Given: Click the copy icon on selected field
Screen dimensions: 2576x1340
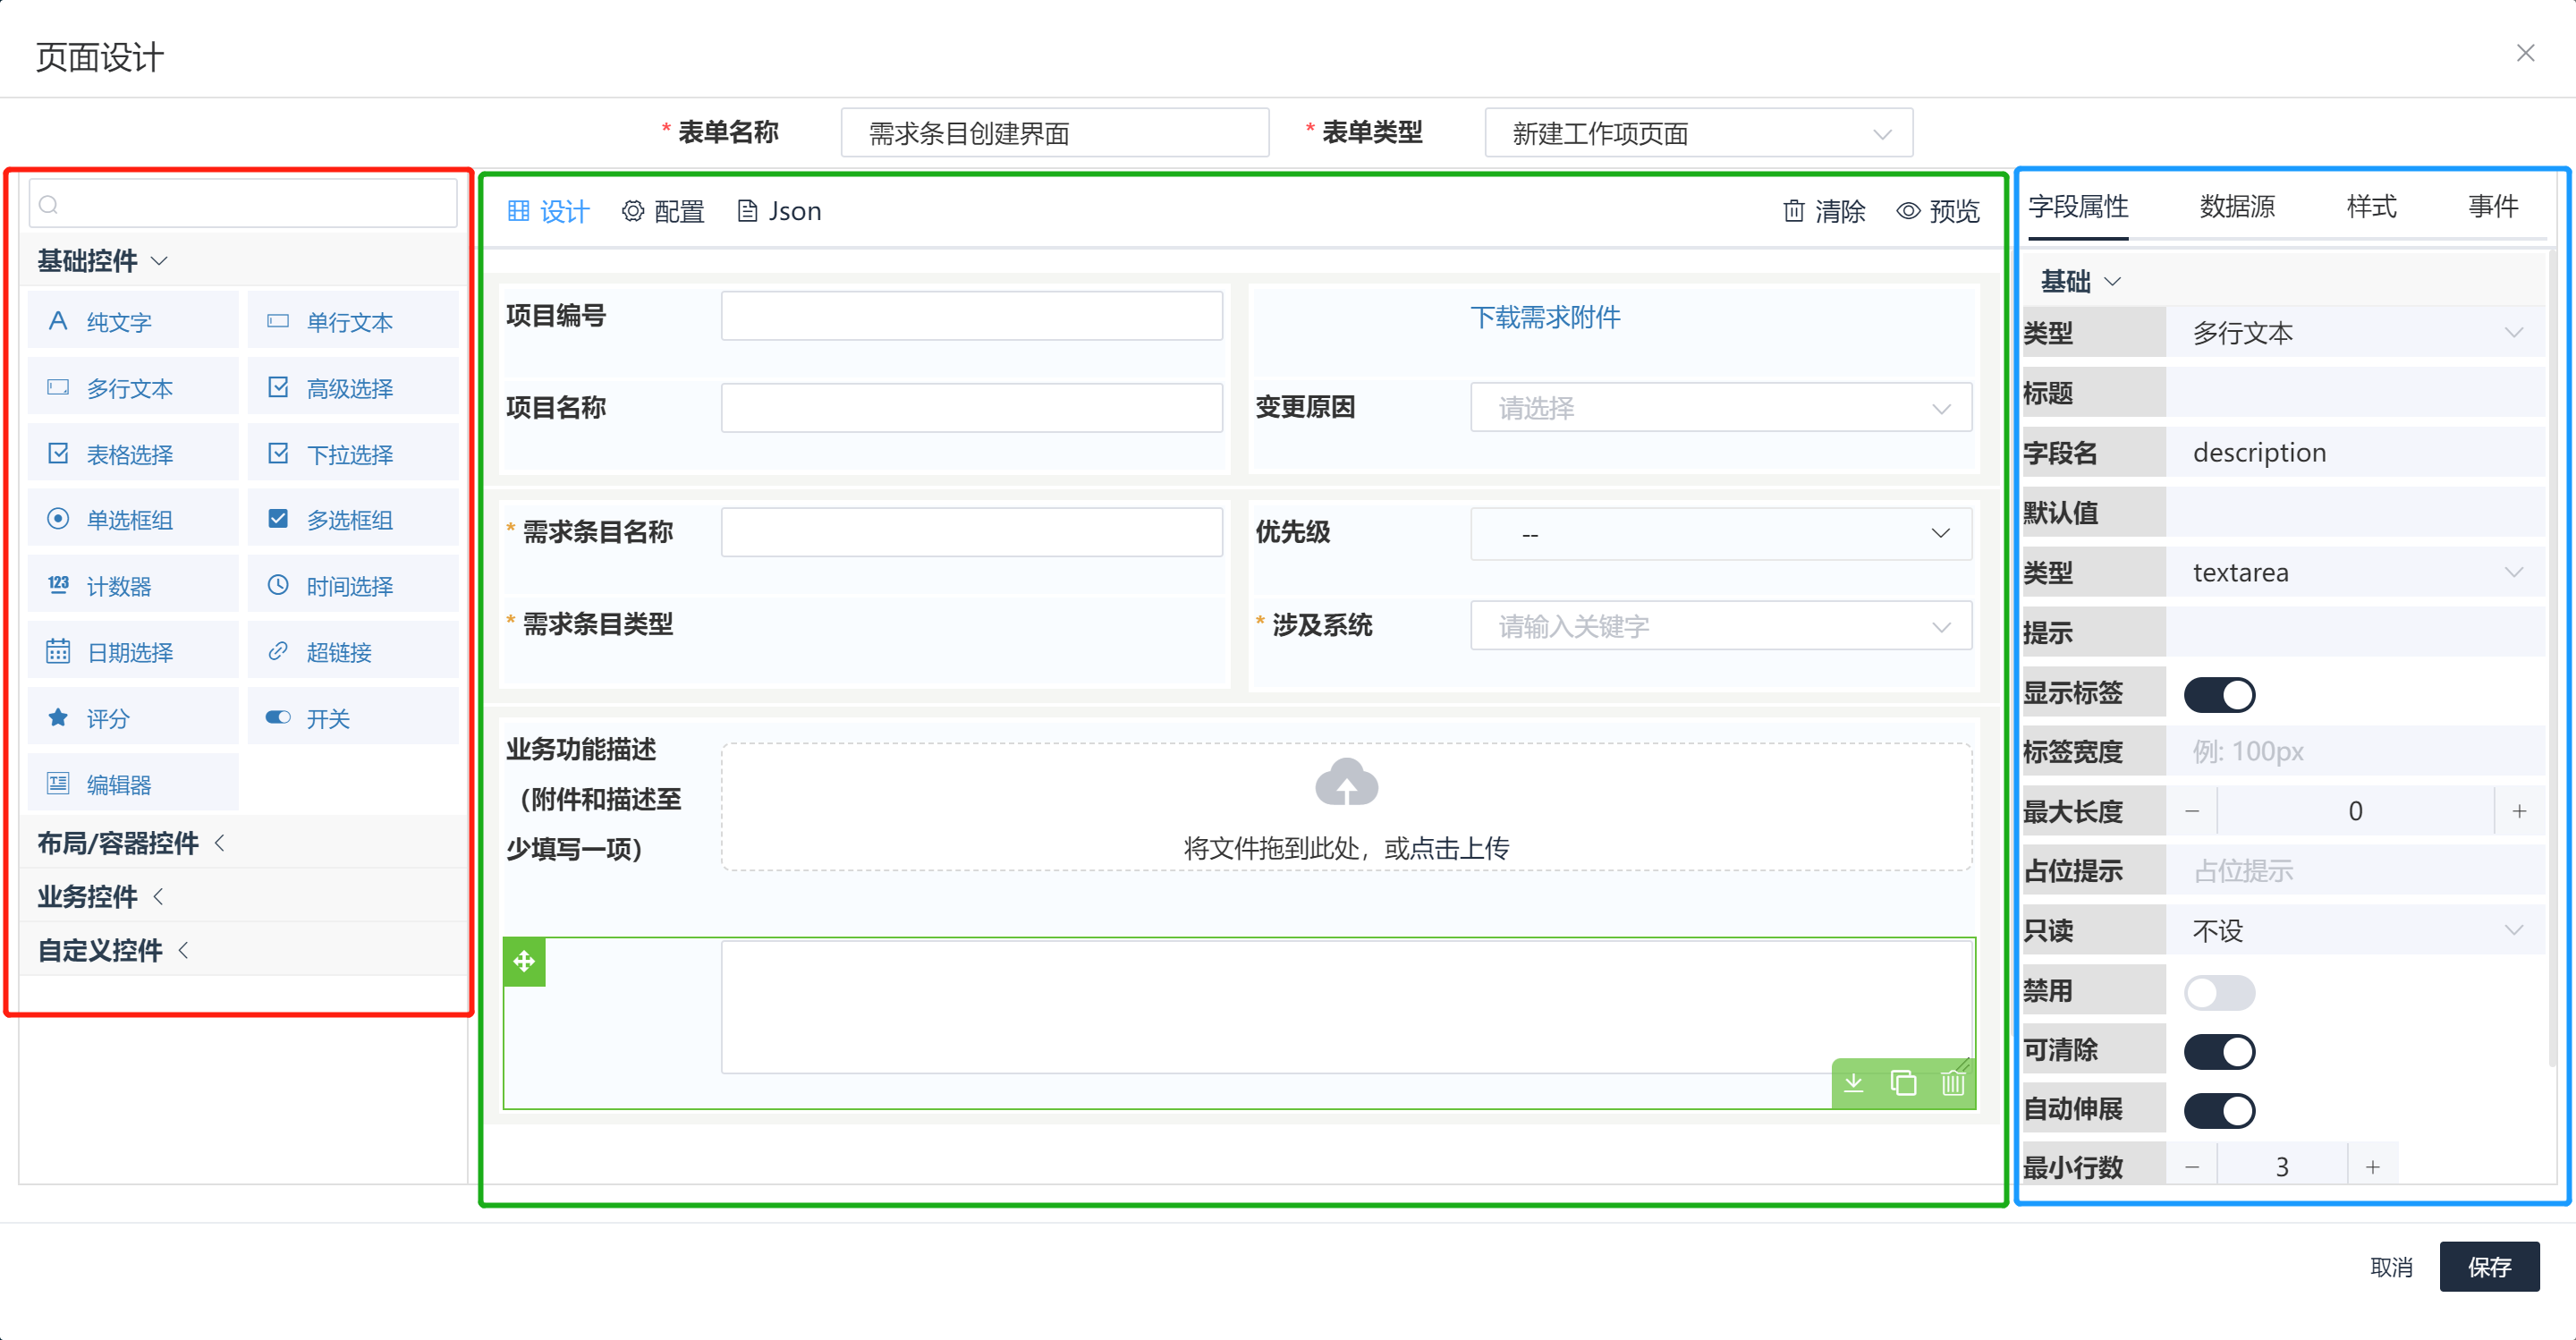Looking at the screenshot, I should click(x=1903, y=1083).
